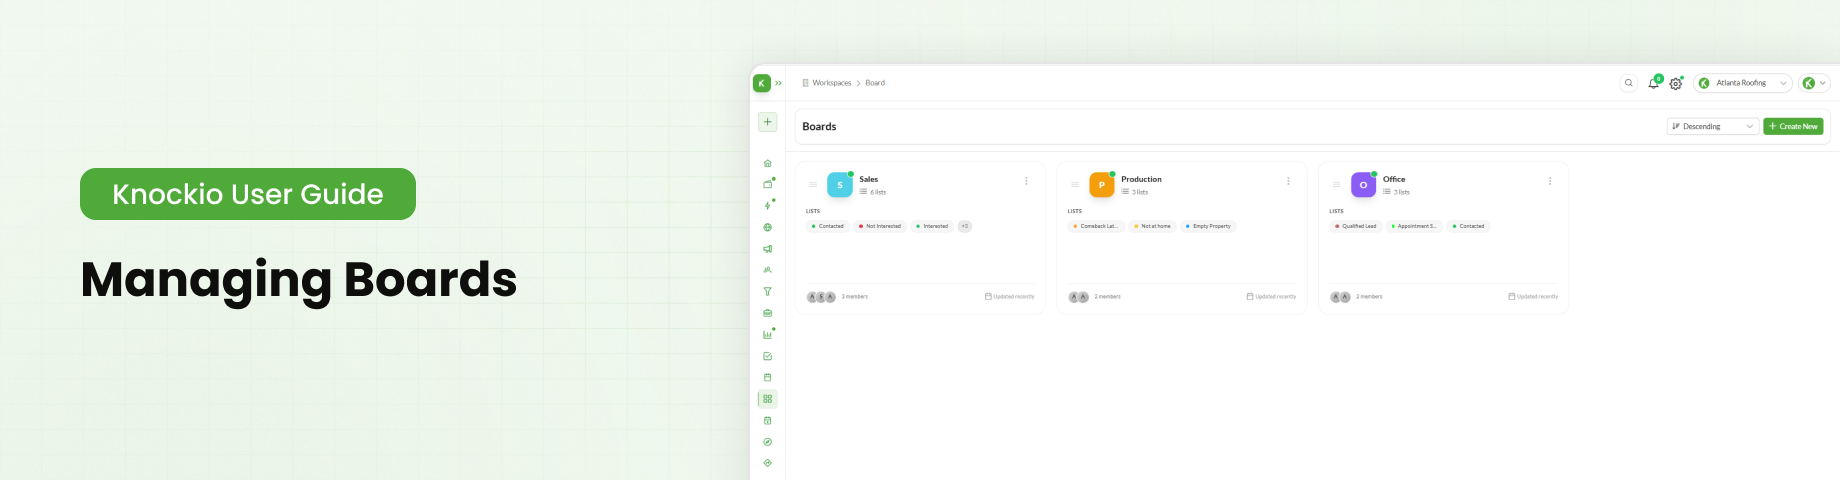Click the Board breadcrumb item

click(x=875, y=83)
